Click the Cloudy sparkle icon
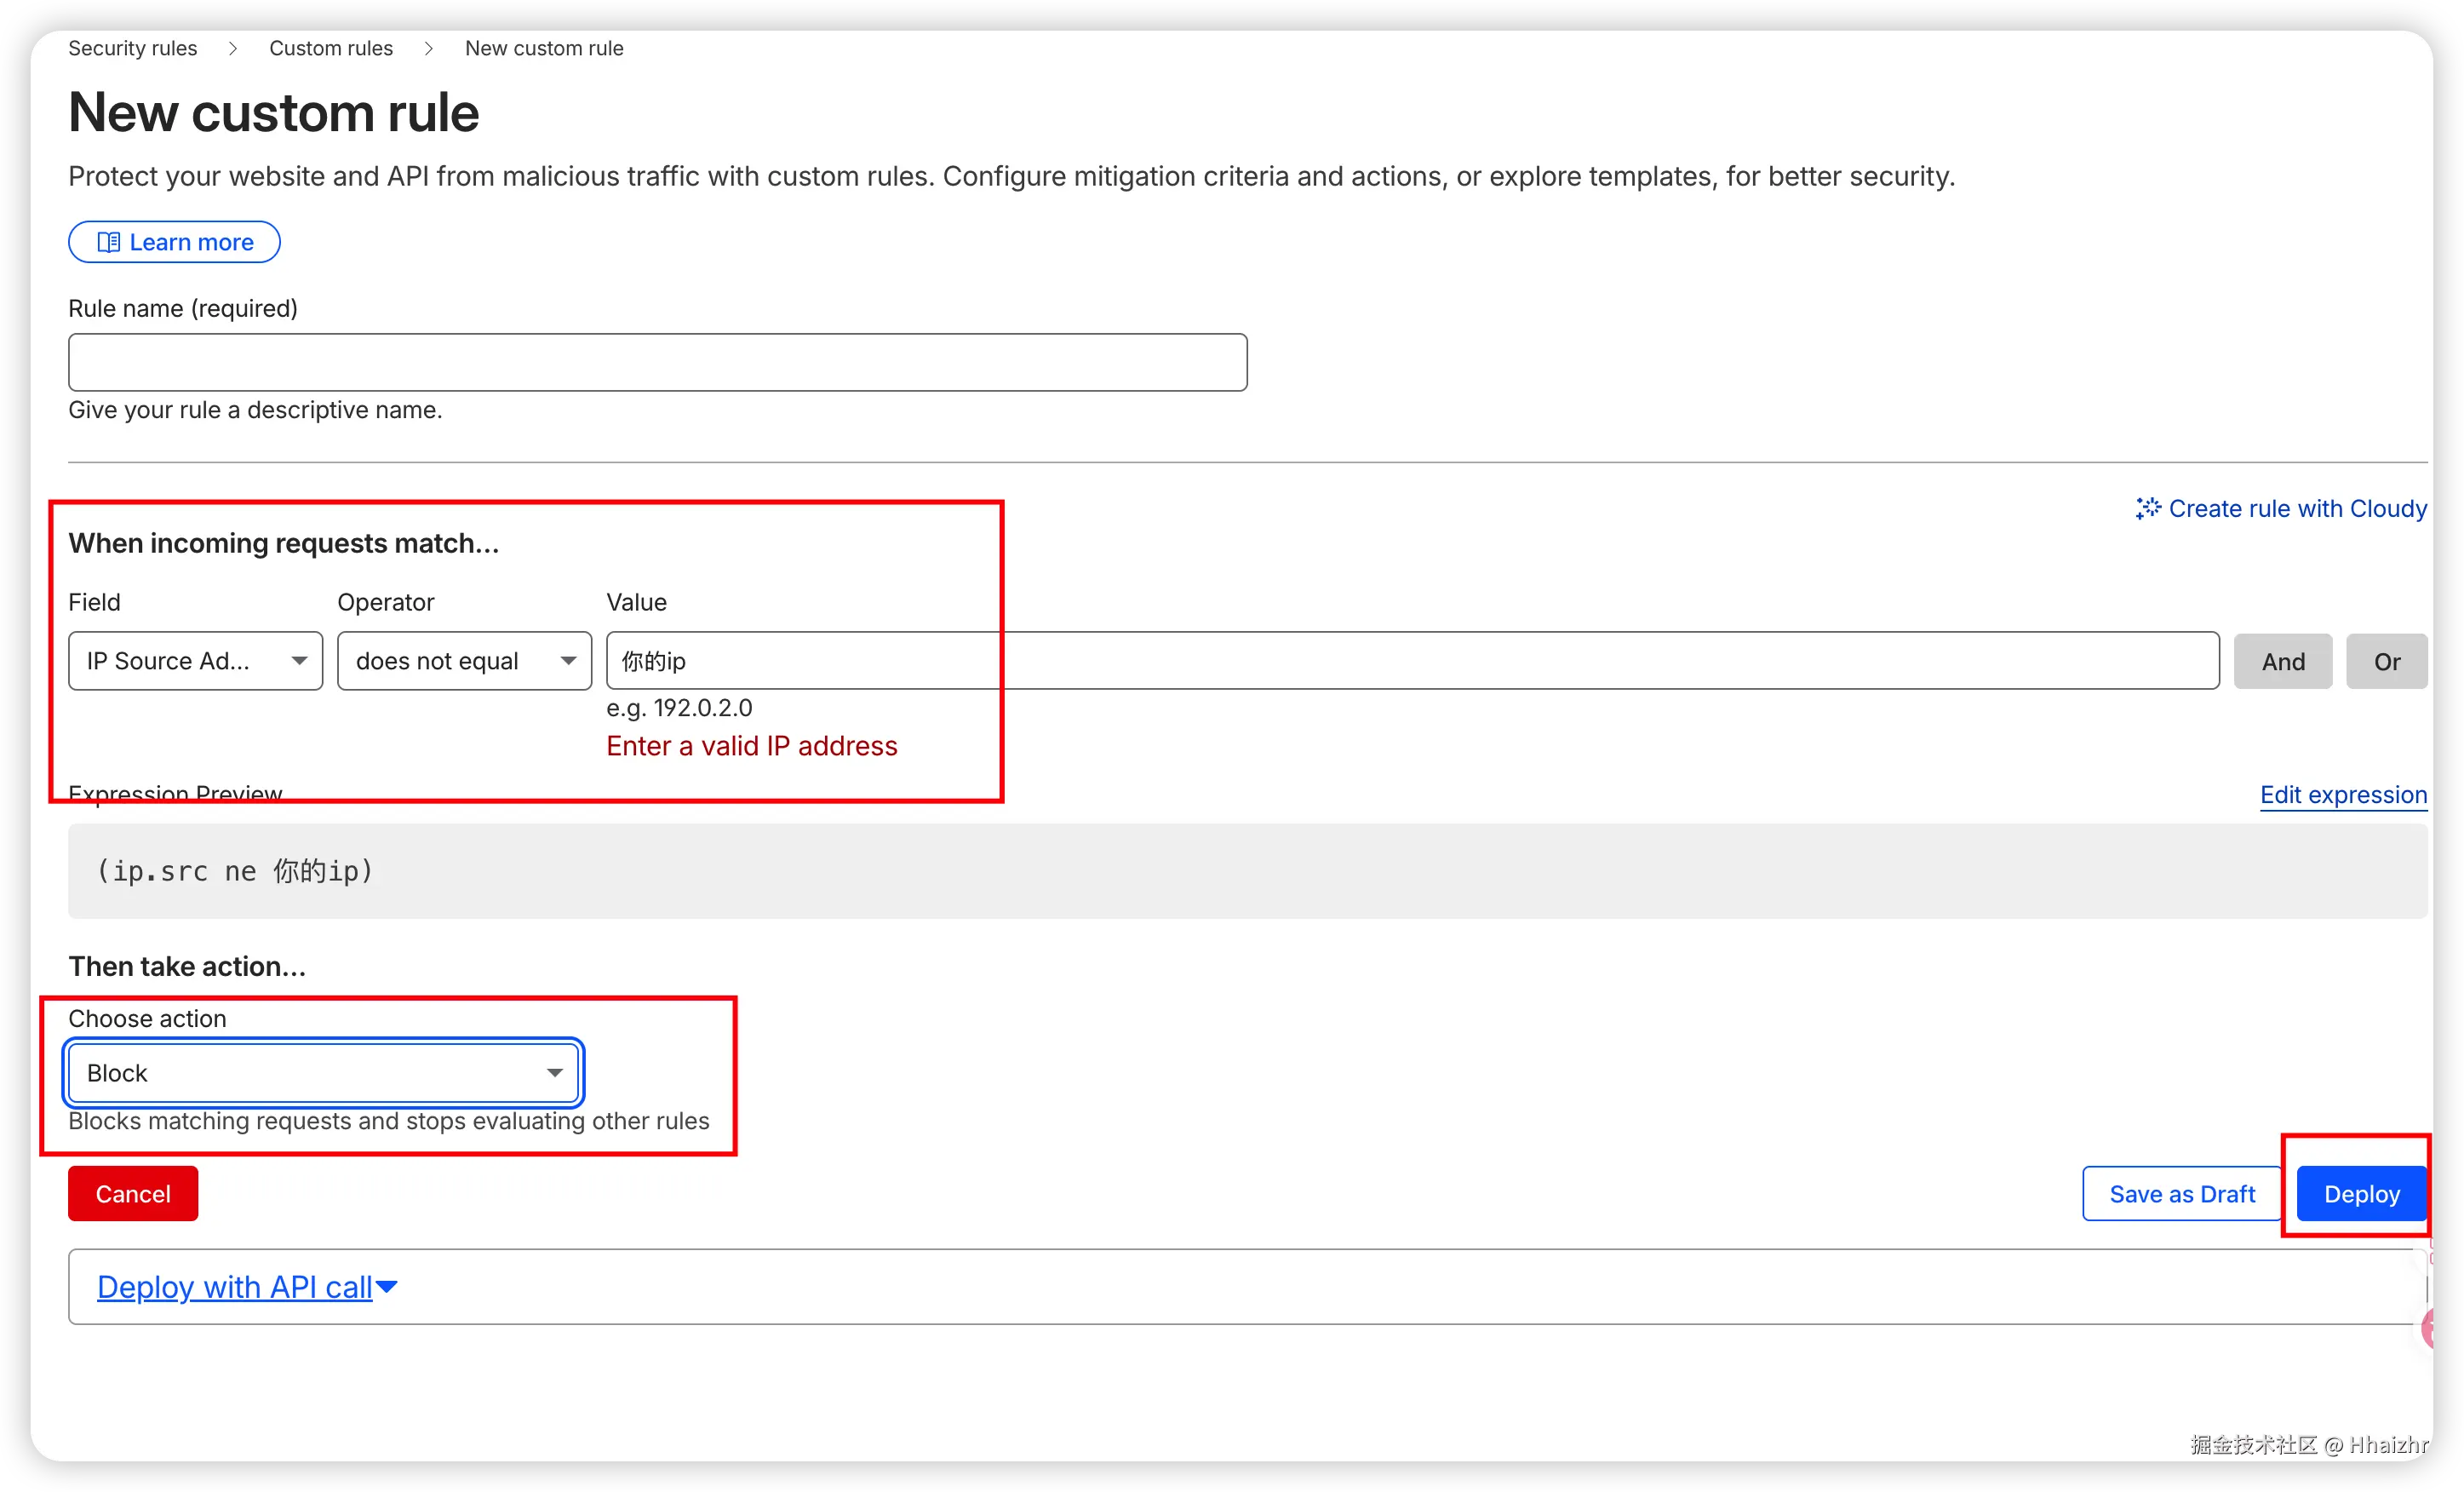 pos(2147,508)
